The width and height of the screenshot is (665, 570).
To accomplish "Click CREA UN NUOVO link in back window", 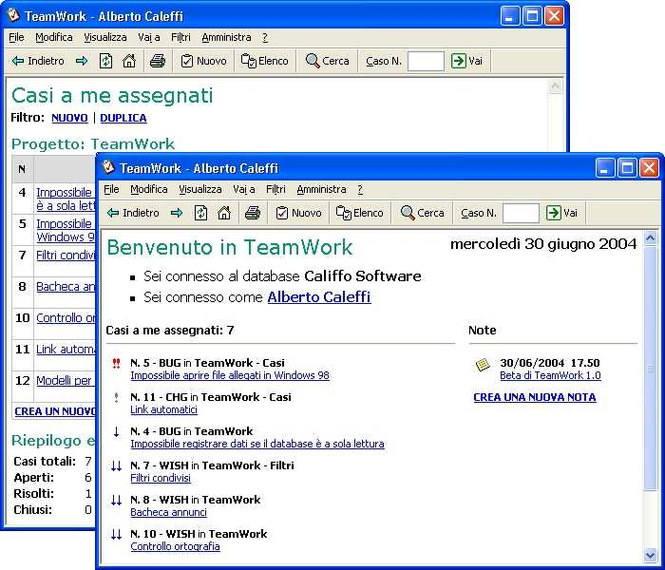I will tap(55, 411).
